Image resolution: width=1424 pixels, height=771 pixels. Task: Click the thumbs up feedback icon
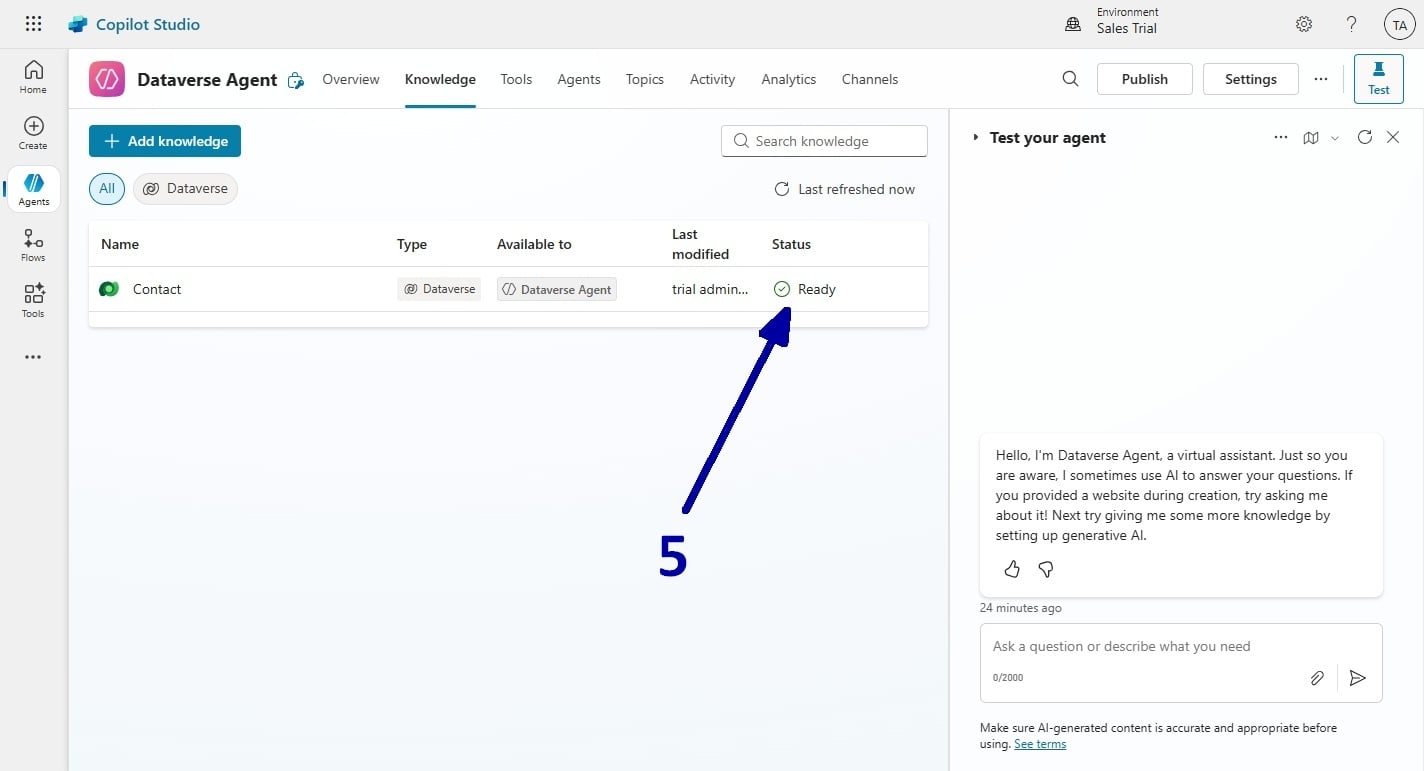click(x=1012, y=569)
